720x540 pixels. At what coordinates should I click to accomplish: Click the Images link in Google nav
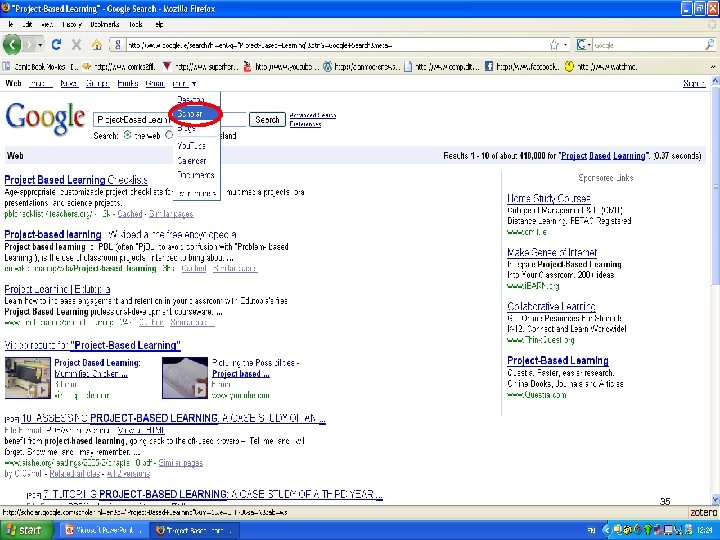40,84
